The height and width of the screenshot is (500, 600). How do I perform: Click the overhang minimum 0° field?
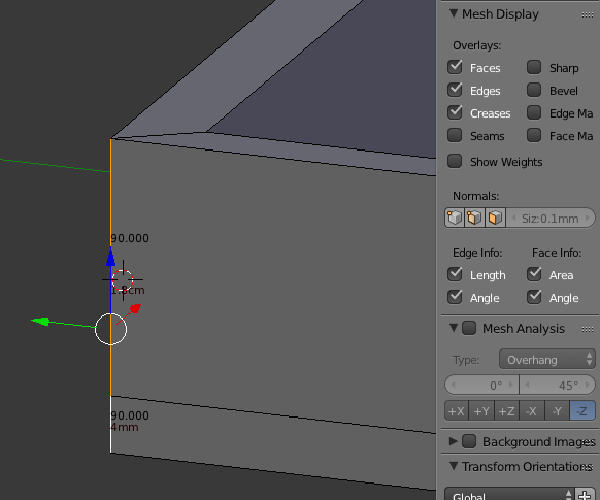(x=482, y=385)
